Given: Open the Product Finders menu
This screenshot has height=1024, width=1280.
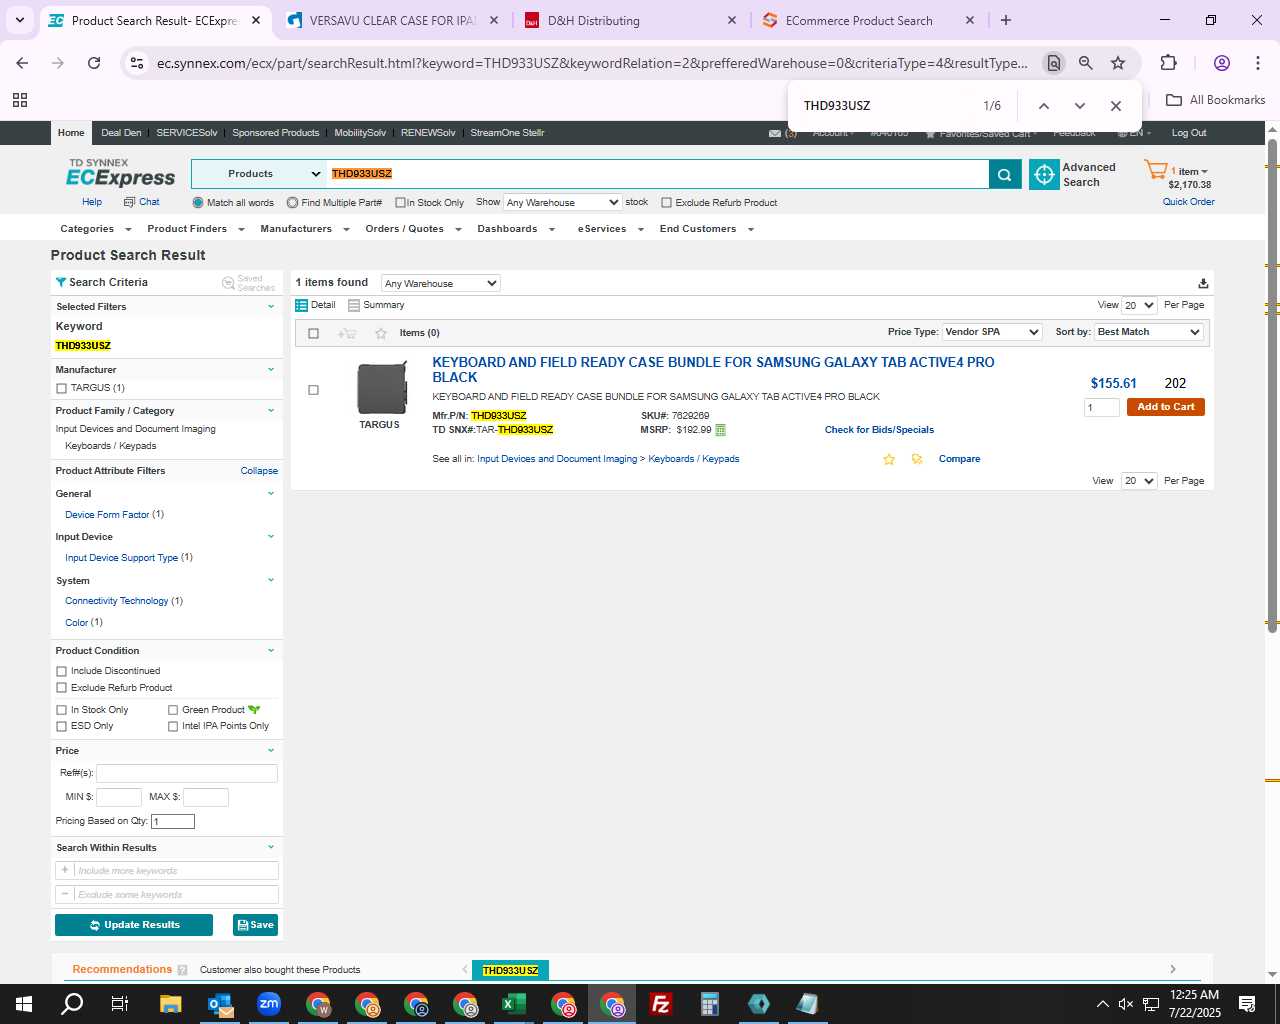Looking at the screenshot, I should (x=196, y=229).
